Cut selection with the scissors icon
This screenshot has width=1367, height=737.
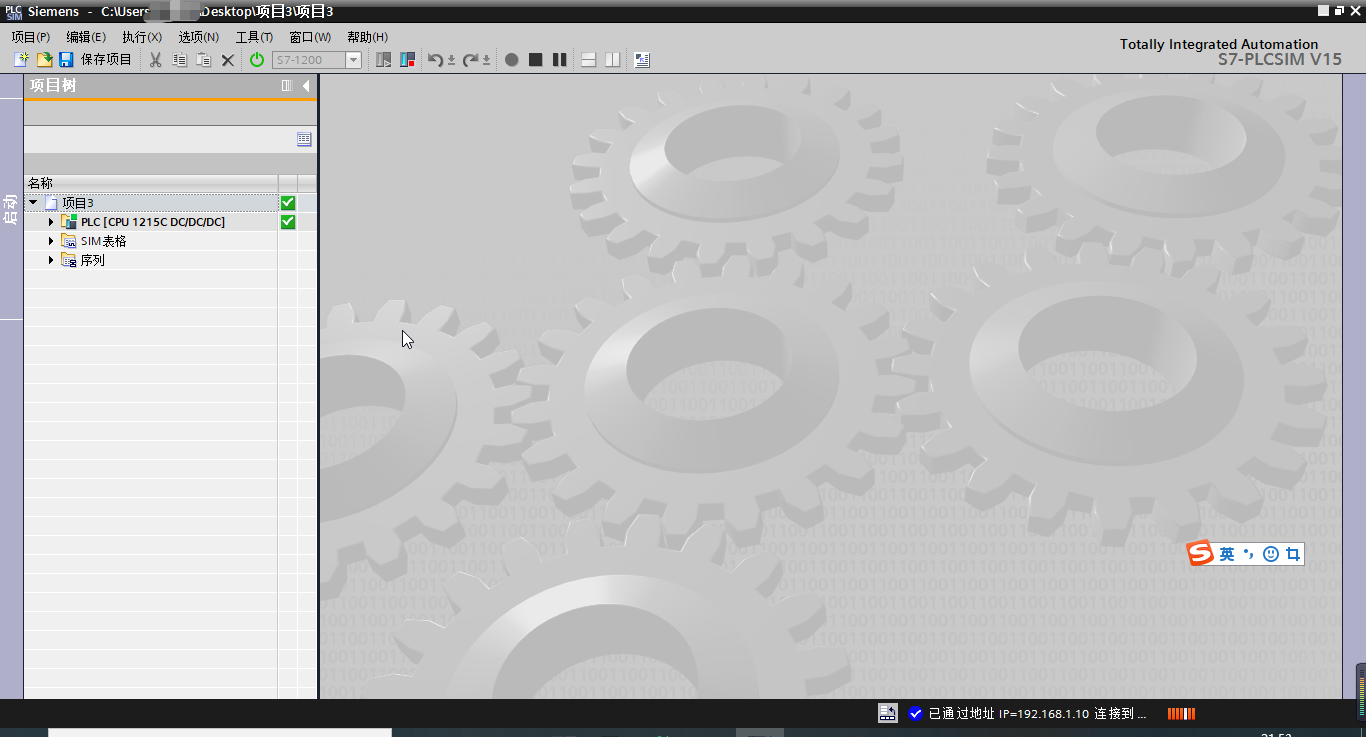[x=155, y=60]
